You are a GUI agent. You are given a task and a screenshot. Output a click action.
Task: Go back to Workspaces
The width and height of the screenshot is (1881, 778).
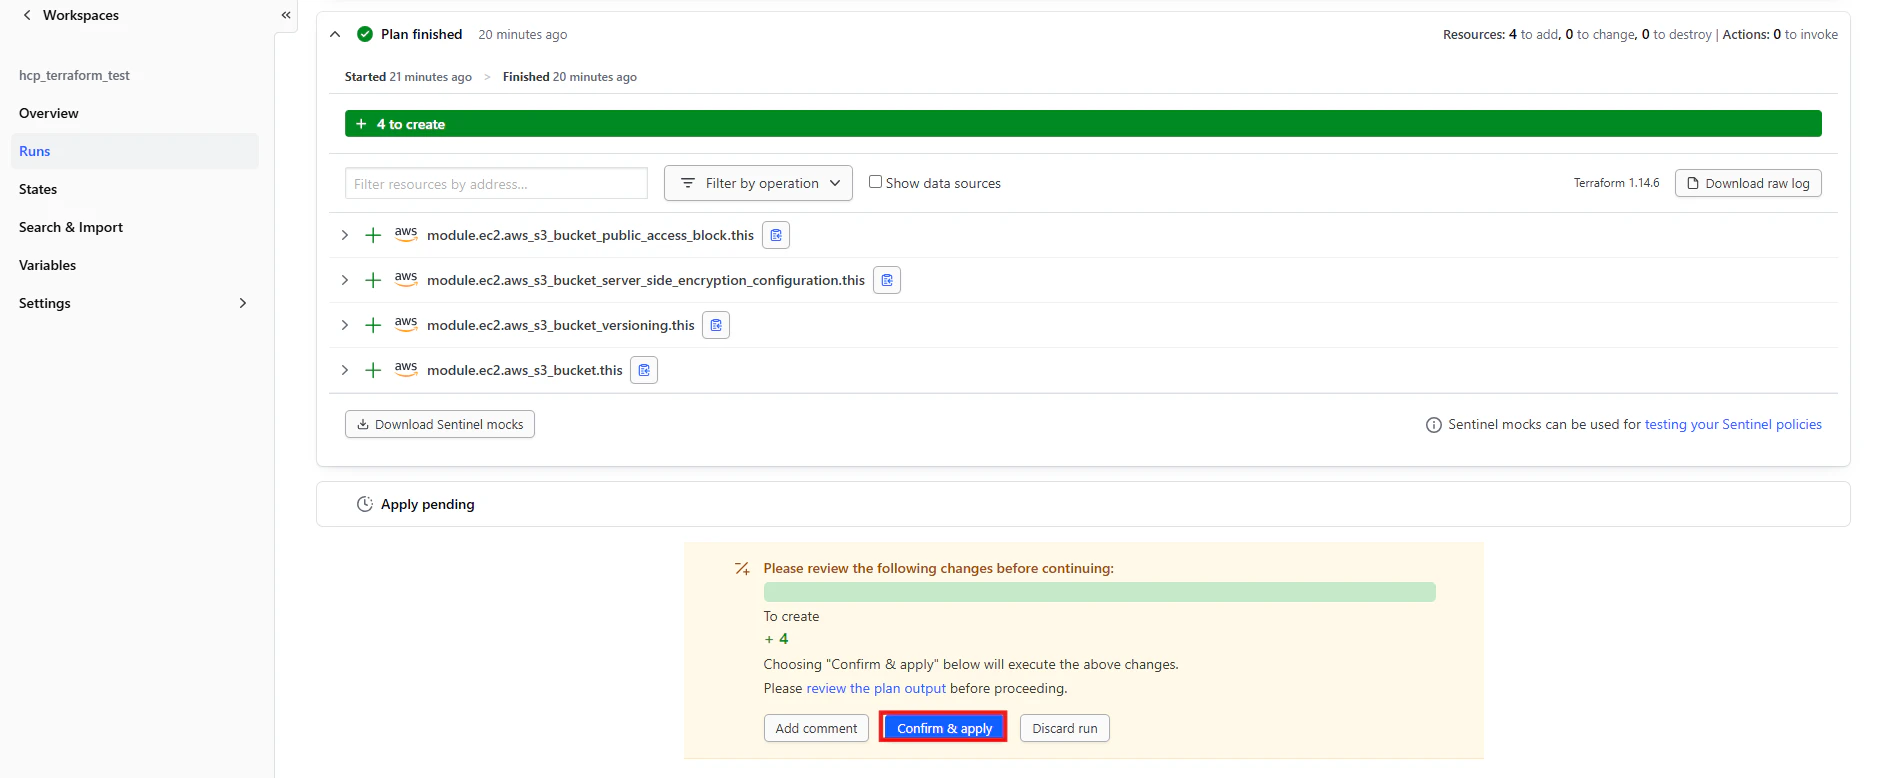(81, 15)
